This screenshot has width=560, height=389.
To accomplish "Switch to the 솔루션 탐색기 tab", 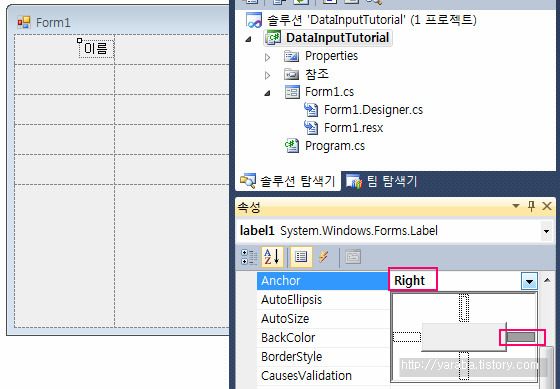I will (288, 181).
